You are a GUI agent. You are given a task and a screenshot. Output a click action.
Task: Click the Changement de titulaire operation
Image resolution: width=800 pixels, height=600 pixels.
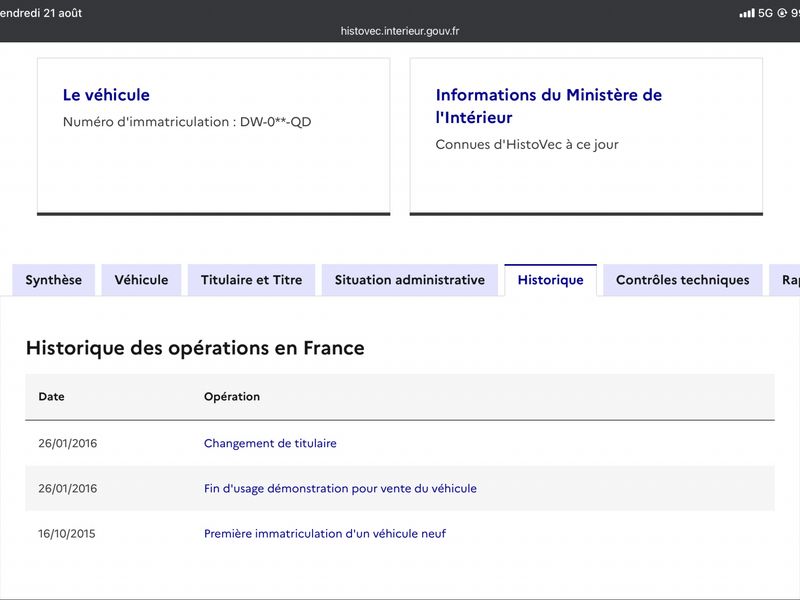(x=270, y=443)
